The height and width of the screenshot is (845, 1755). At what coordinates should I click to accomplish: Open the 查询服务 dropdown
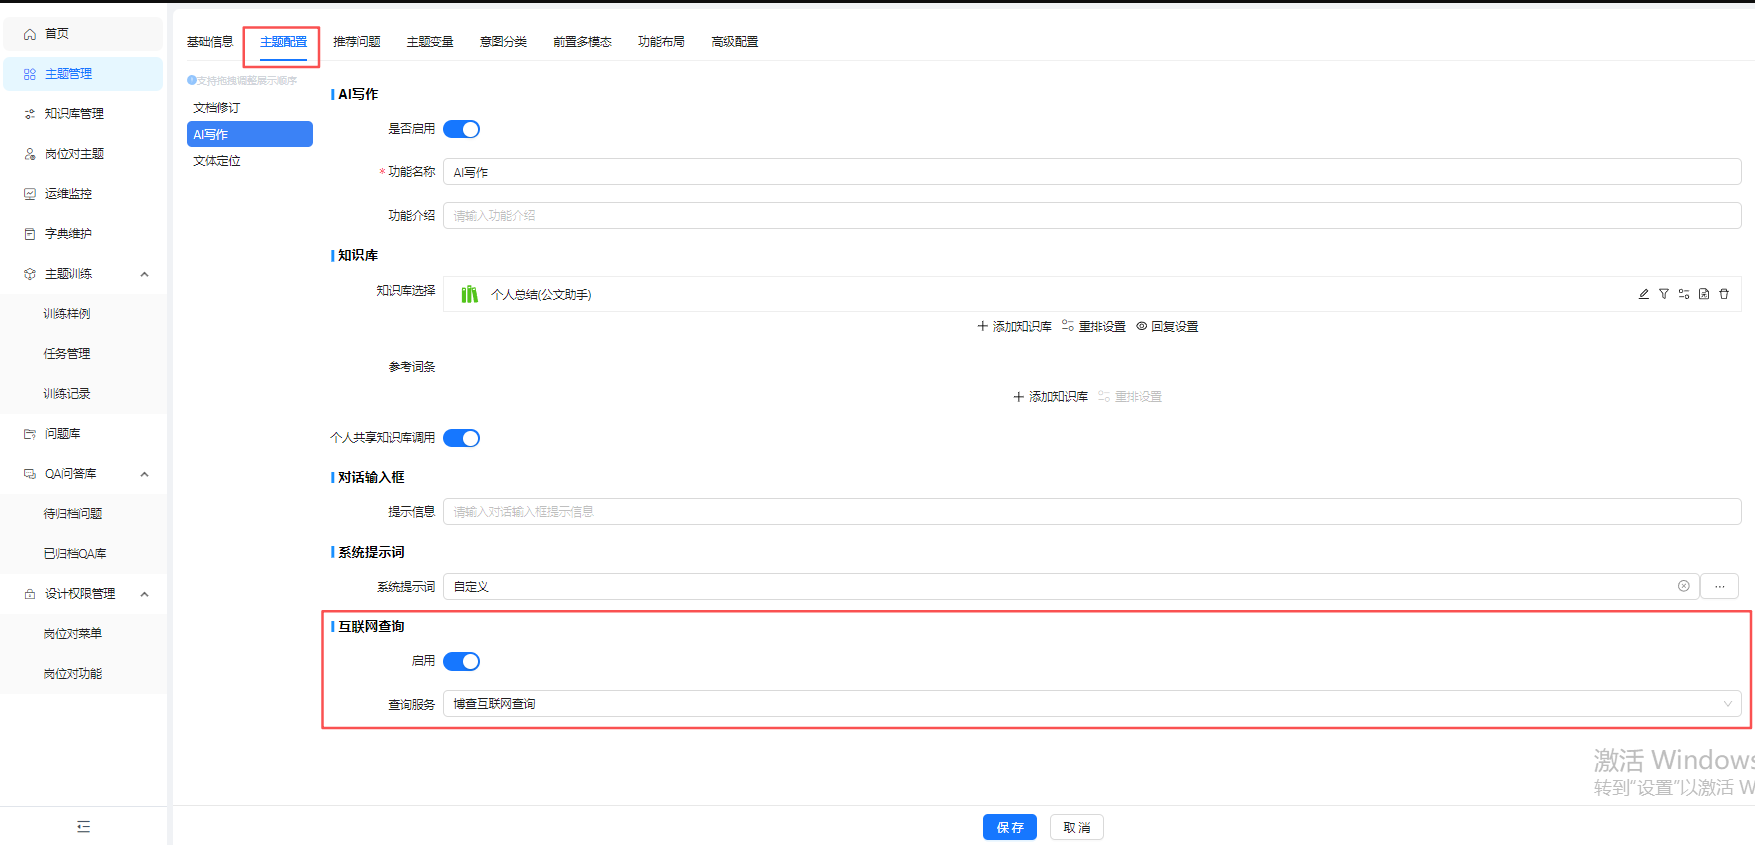click(1092, 704)
